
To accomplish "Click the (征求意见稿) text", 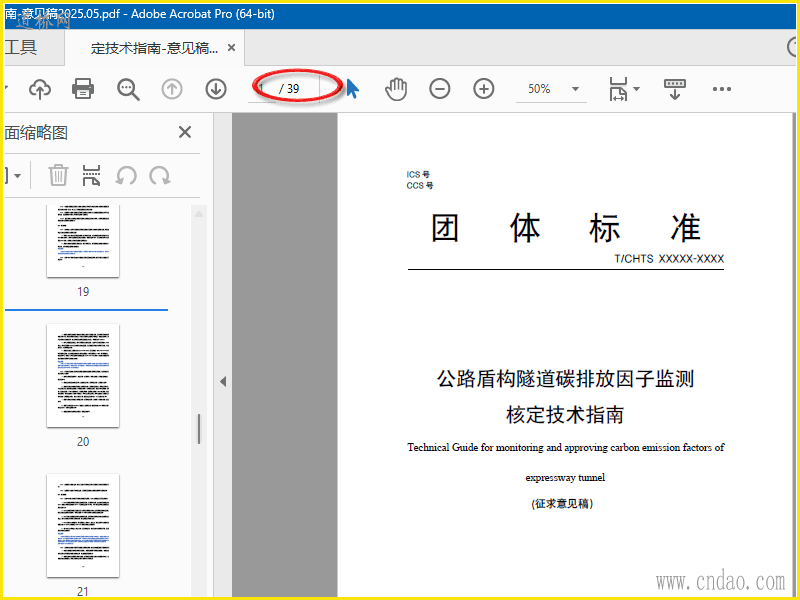I will [562, 504].
